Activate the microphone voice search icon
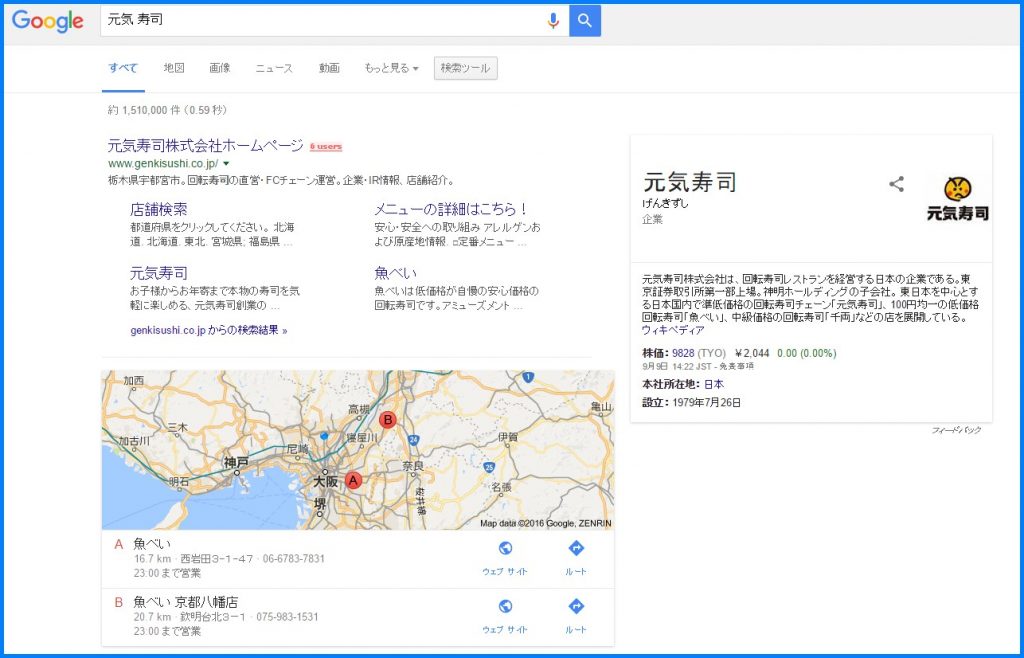1024x658 pixels. [x=553, y=20]
